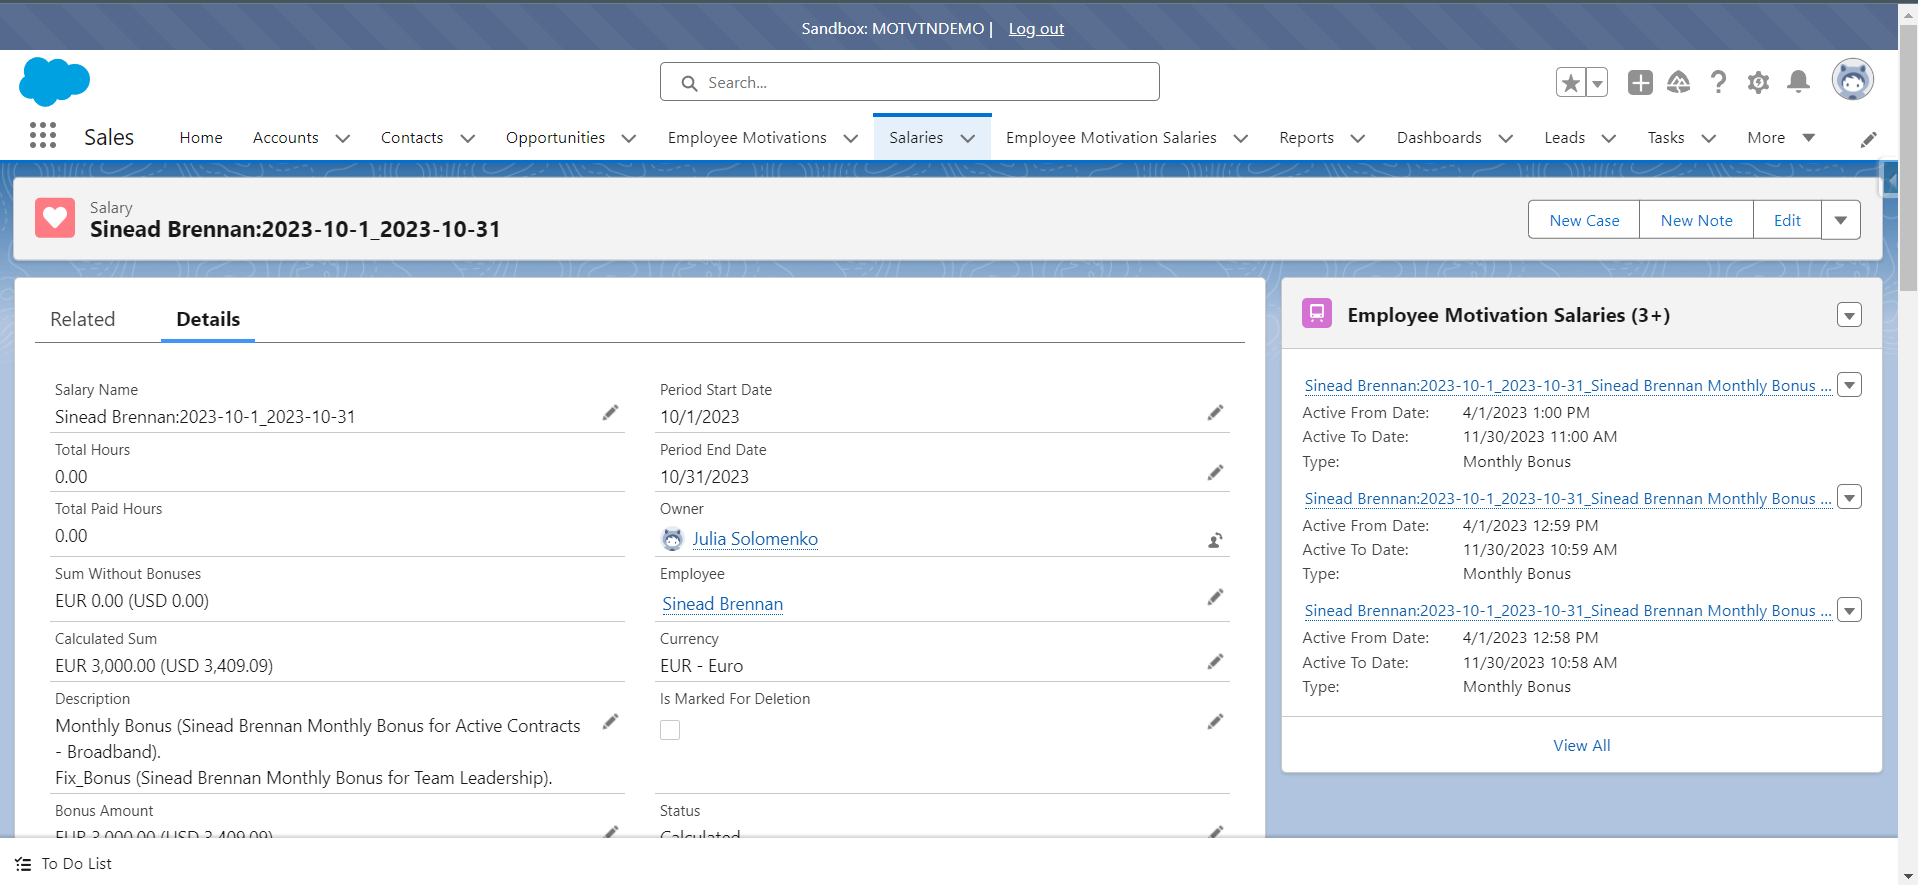Open Employee Motivation Salaries list actions
Image resolution: width=1918 pixels, height=885 pixels.
click(1849, 316)
